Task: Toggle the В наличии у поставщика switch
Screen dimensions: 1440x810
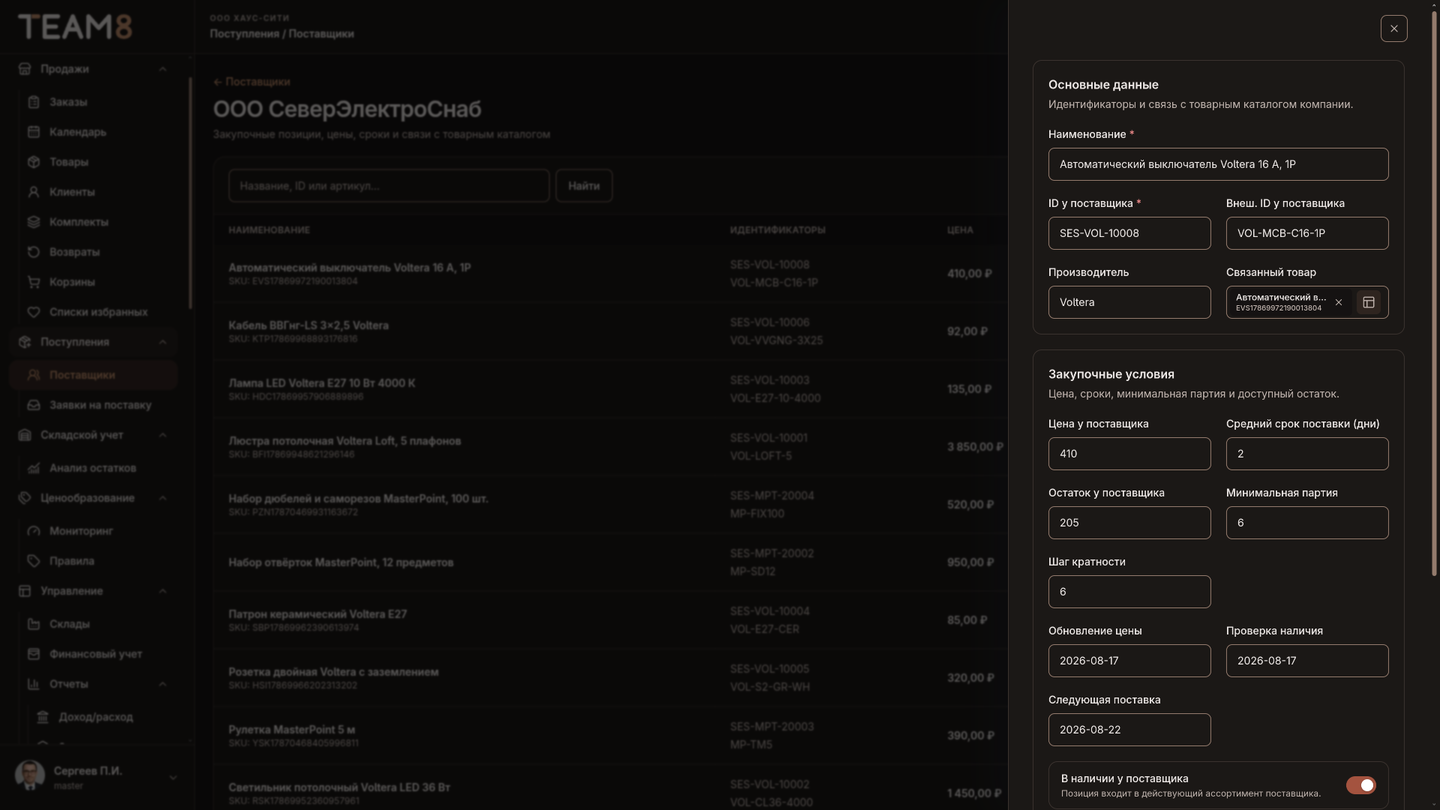Action: click(1361, 785)
